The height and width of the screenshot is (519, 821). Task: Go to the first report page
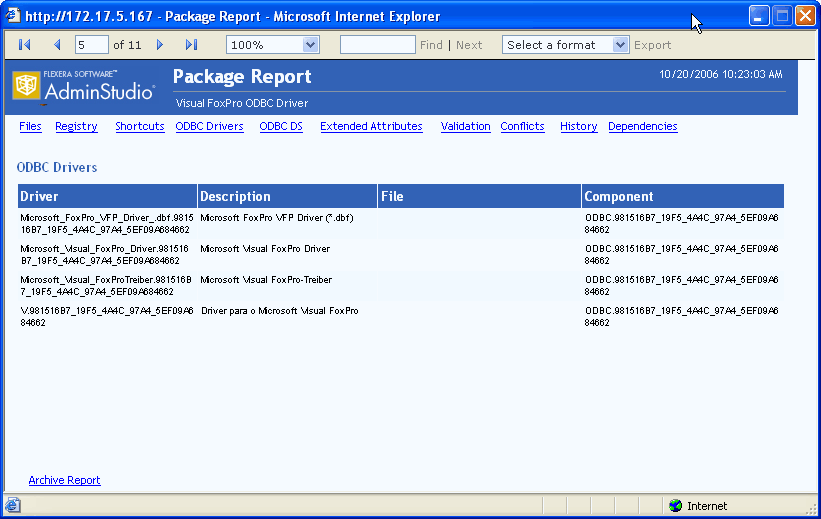[x=25, y=45]
